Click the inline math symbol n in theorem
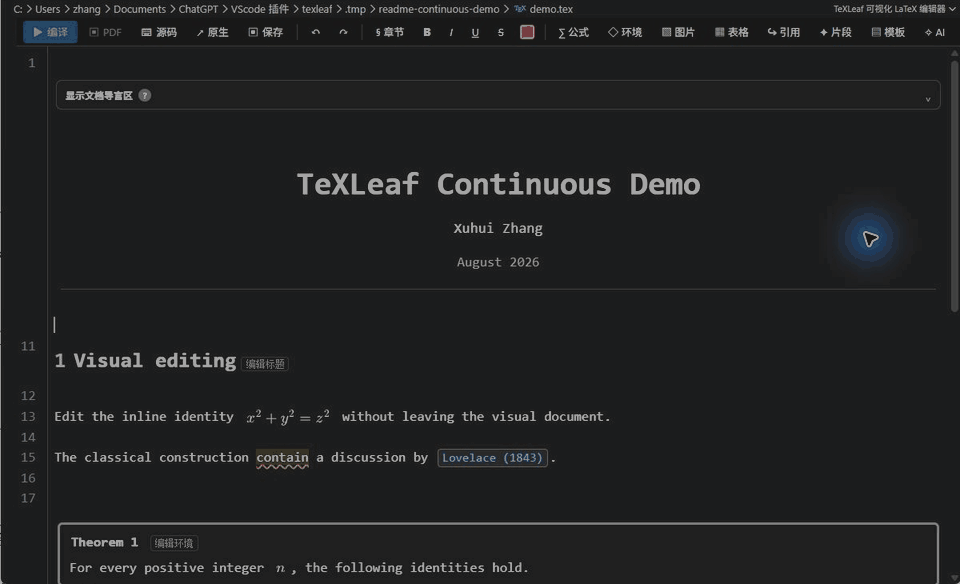 coord(280,568)
